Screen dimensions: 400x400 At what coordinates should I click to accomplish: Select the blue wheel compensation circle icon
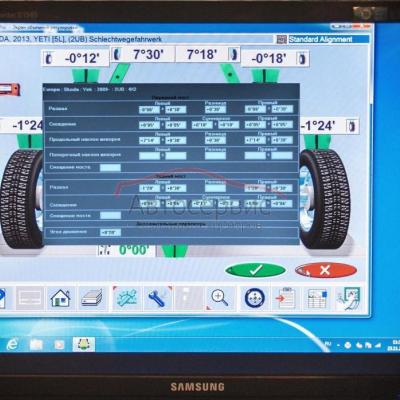(254, 298)
